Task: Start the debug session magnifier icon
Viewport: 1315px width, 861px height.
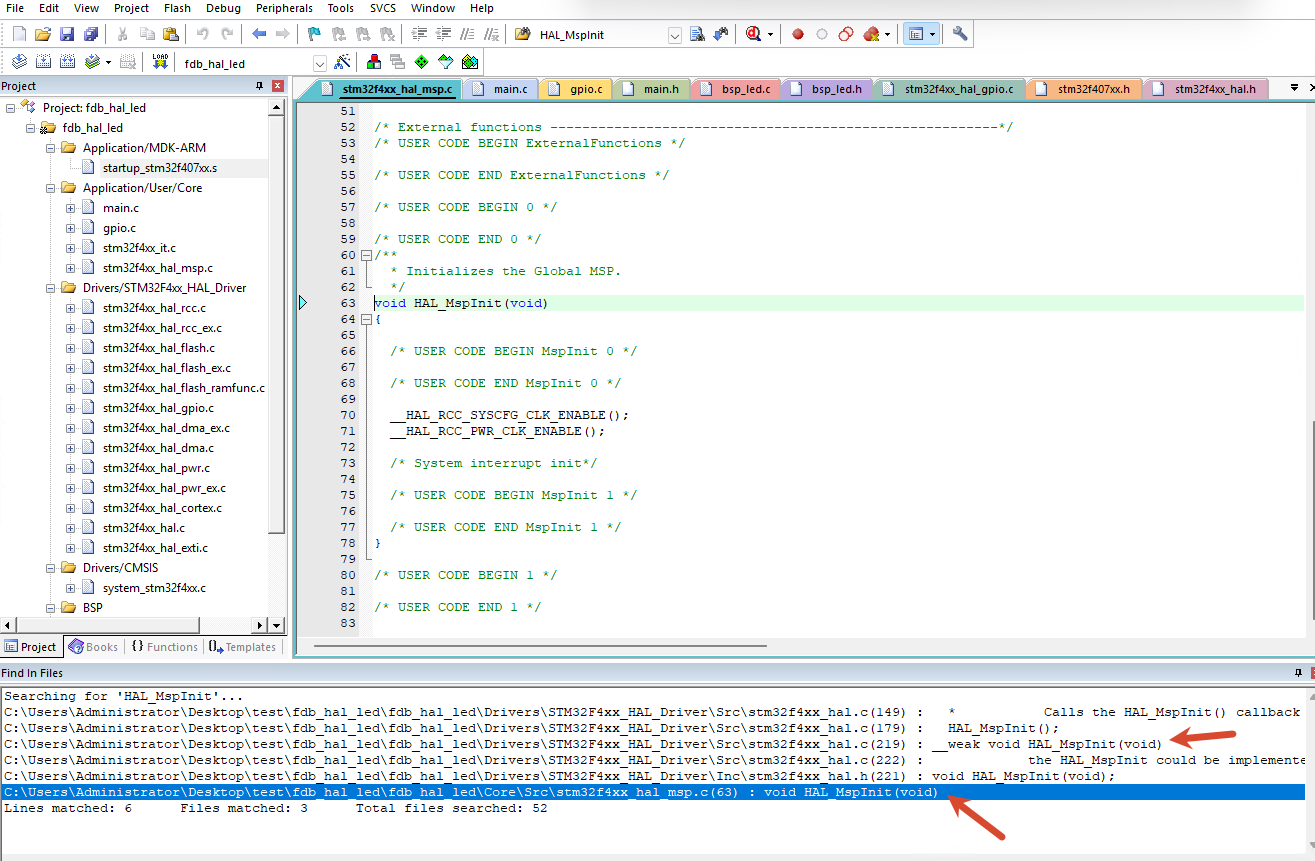Action: pos(754,34)
